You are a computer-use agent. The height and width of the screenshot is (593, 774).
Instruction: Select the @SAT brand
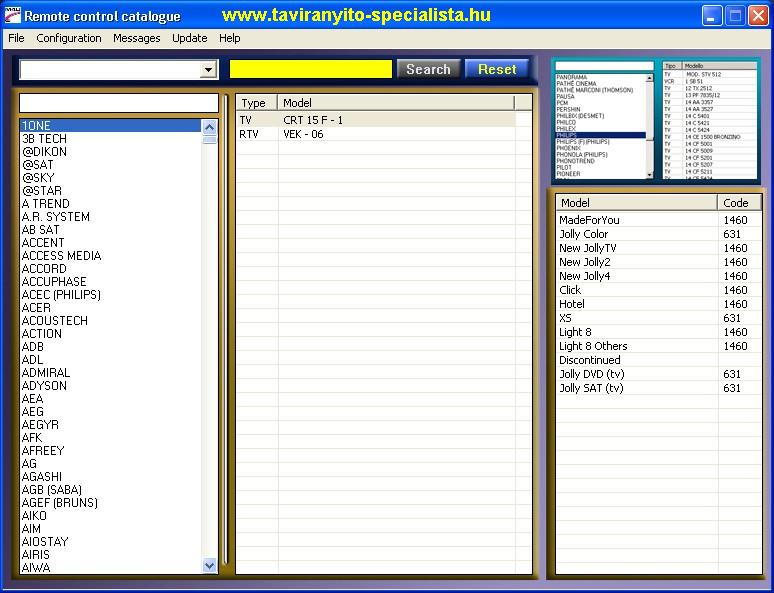[x=111, y=164]
